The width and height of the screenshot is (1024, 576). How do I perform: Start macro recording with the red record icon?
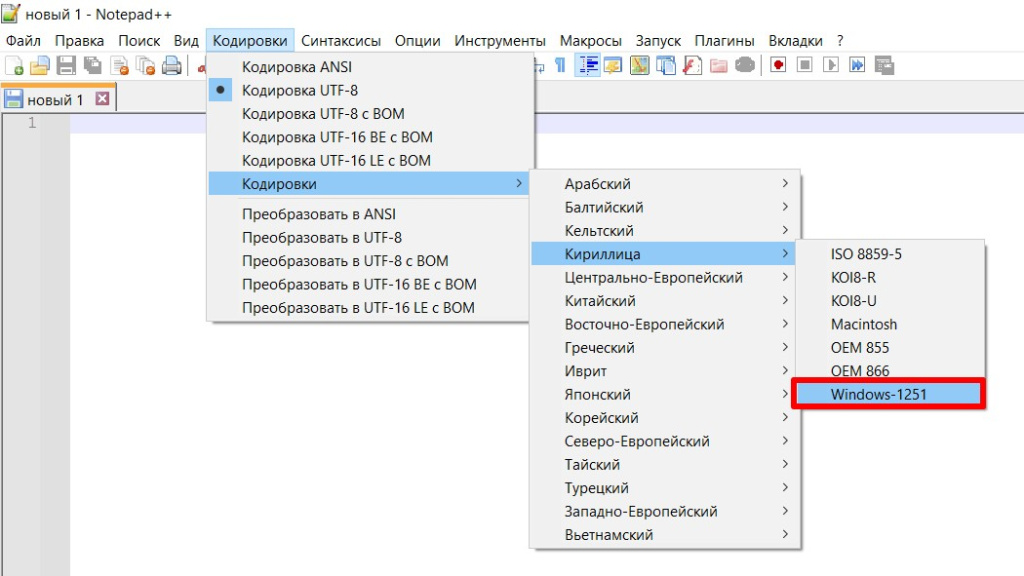[x=778, y=66]
